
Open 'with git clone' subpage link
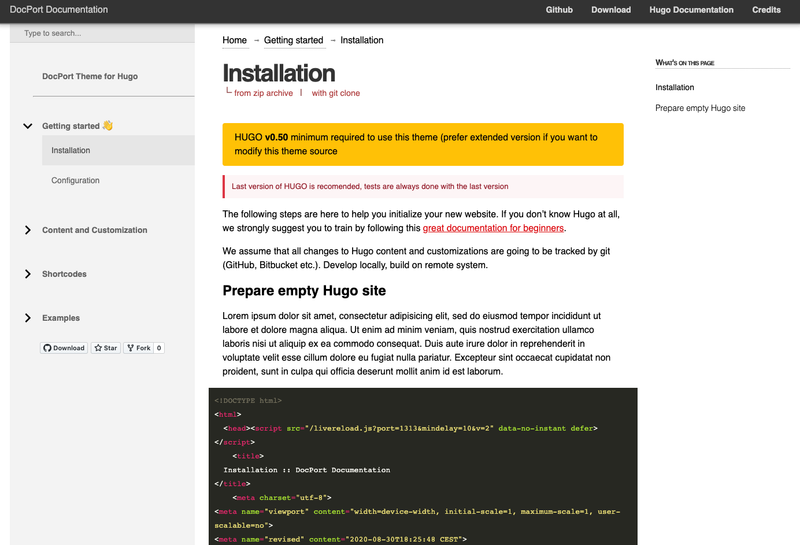(x=336, y=93)
